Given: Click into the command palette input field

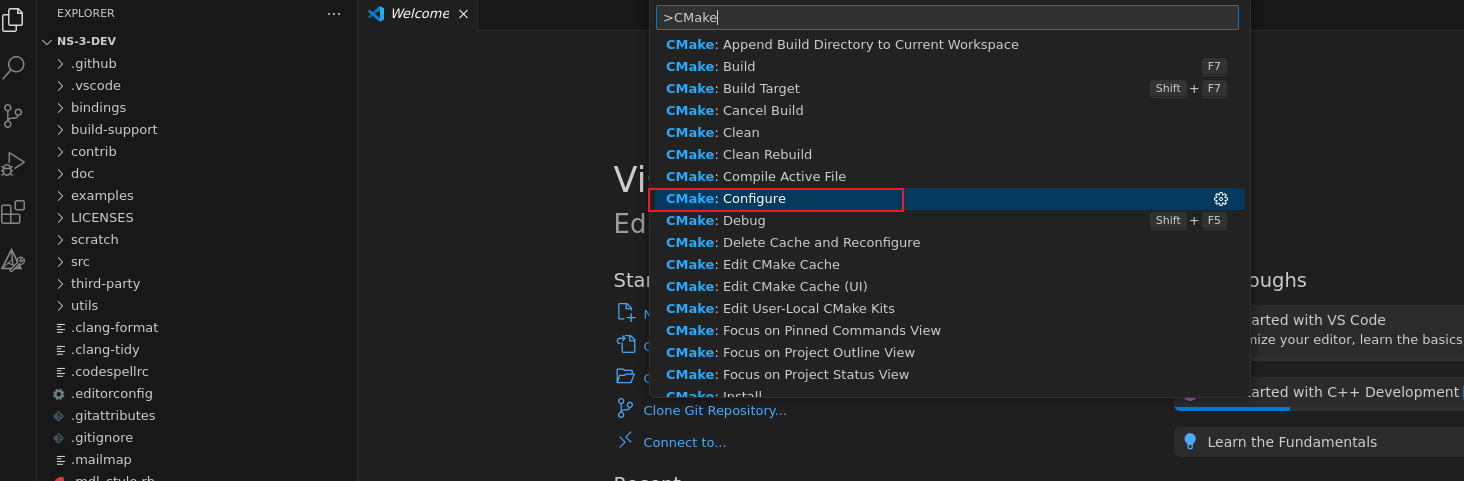Looking at the screenshot, I should [947, 18].
